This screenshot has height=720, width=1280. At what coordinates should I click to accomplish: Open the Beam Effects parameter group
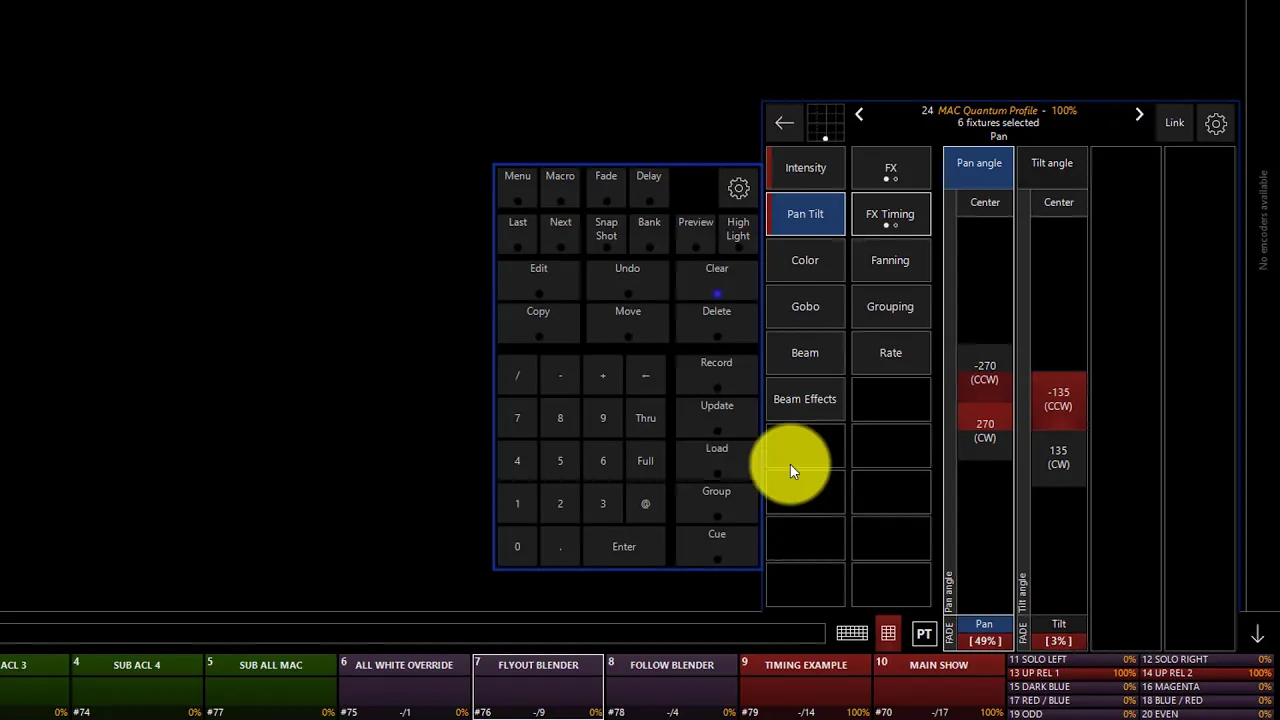tap(805, 399)
